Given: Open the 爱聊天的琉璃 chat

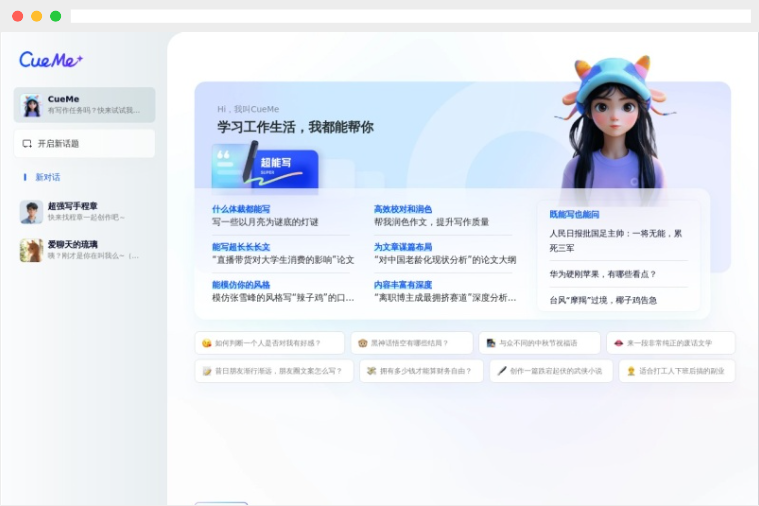Looking at the screenshot, I should point(84,250).
